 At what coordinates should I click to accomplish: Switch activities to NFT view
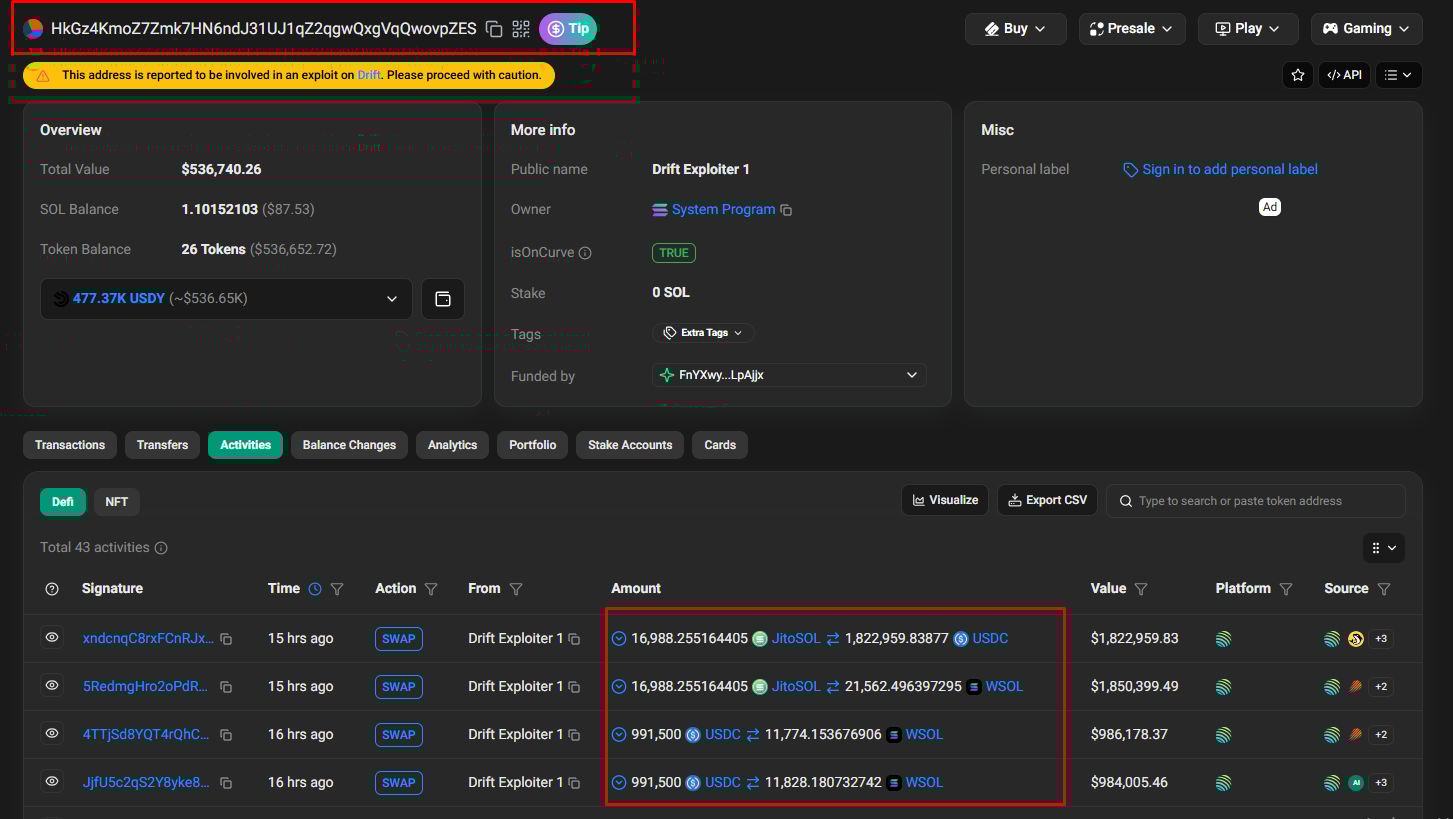pos(117,501)
